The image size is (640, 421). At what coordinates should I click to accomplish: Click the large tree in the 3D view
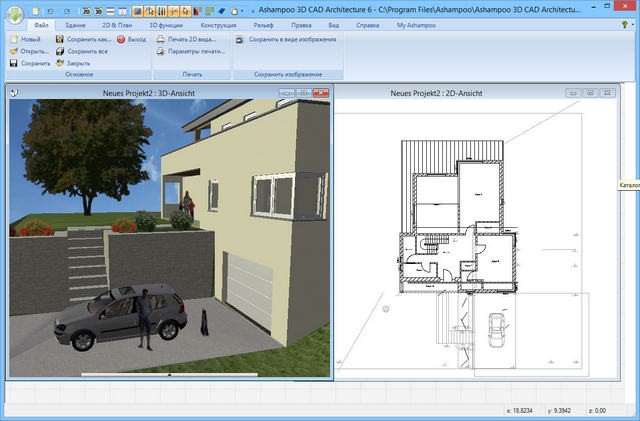point(87,154)
